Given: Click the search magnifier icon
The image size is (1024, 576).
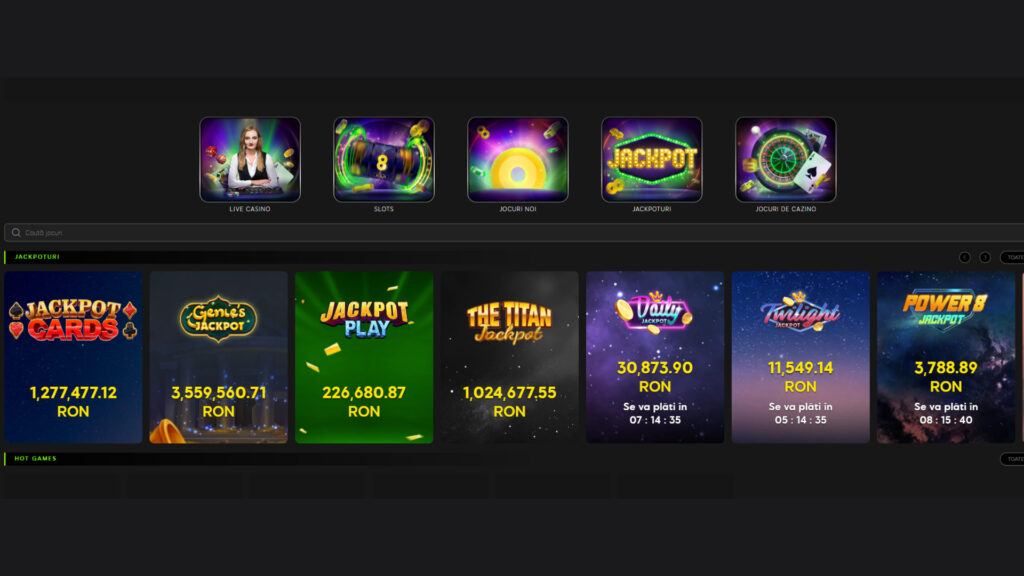Looking at the screenshot, I should click(16, 232).
